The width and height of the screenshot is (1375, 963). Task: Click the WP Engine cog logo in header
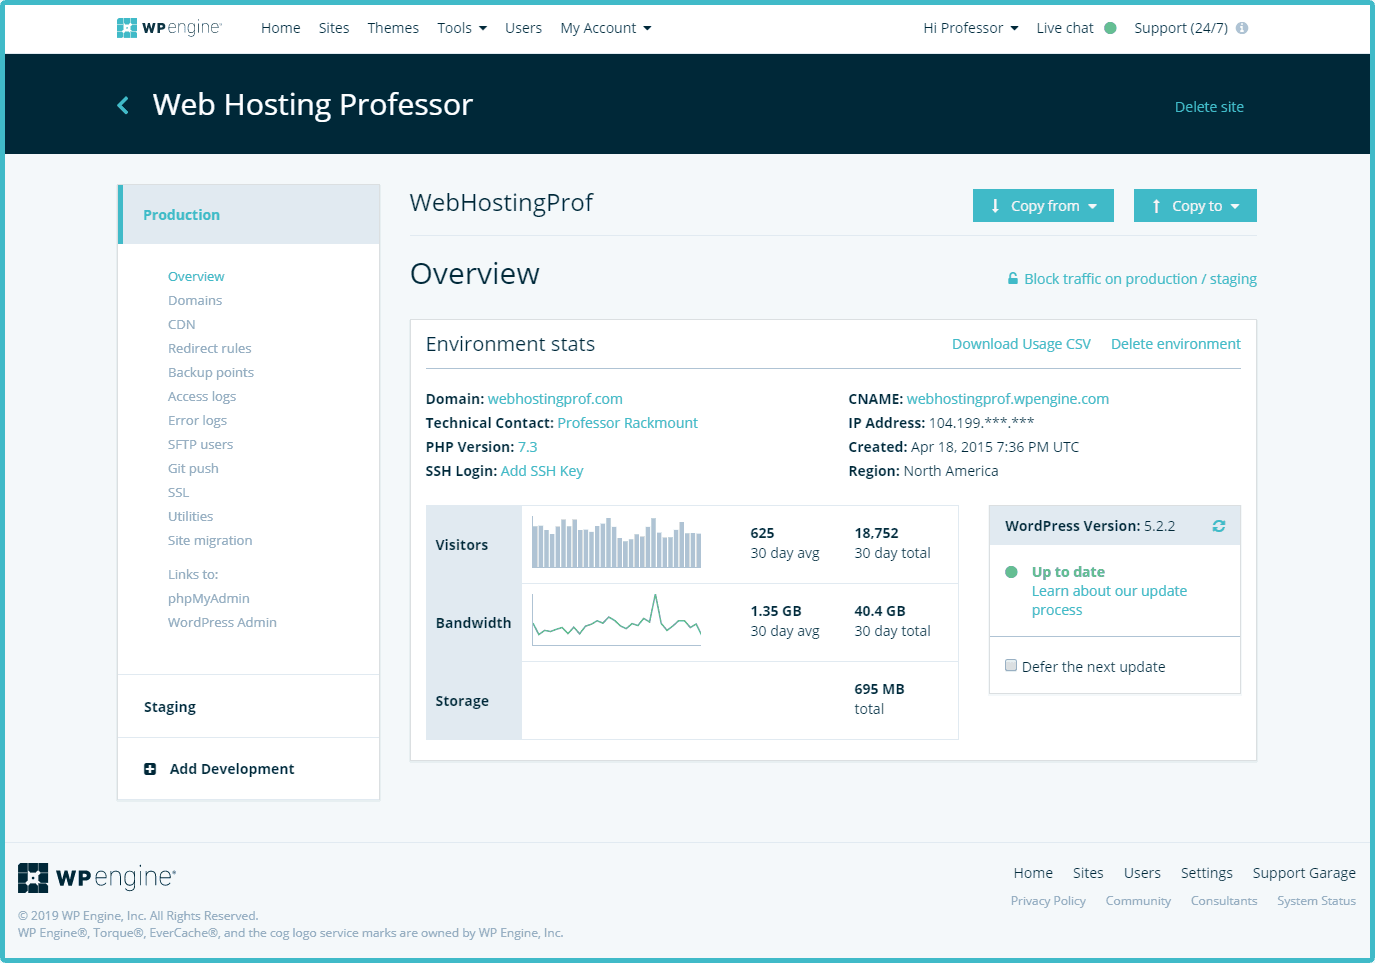coord(128,27)
